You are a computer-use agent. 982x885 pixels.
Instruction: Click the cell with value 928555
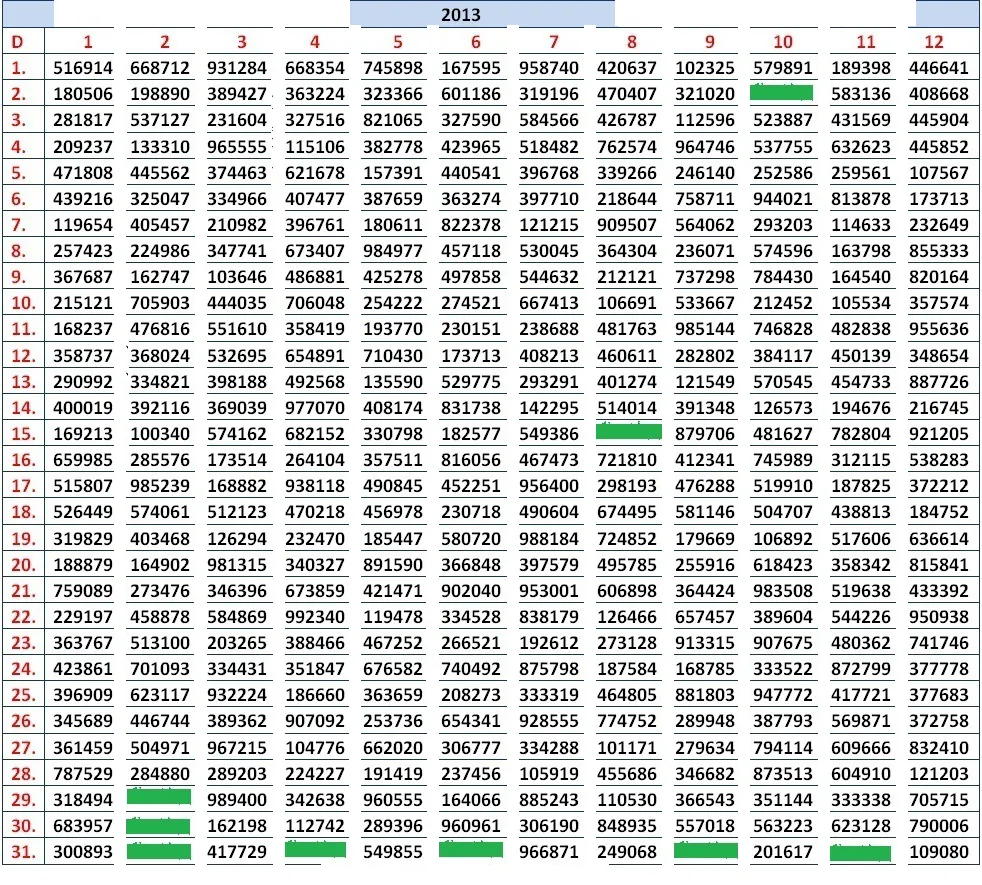click(549, 721)
